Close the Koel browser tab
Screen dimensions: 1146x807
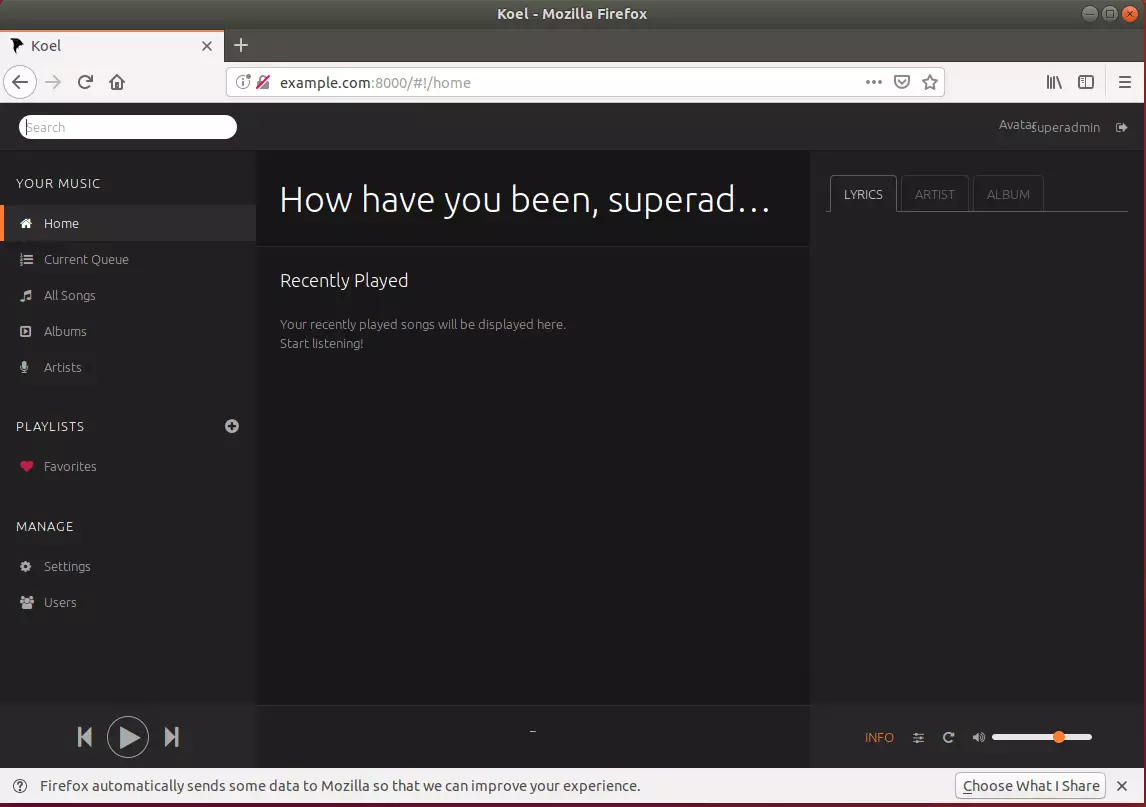[x=207, y=46]
